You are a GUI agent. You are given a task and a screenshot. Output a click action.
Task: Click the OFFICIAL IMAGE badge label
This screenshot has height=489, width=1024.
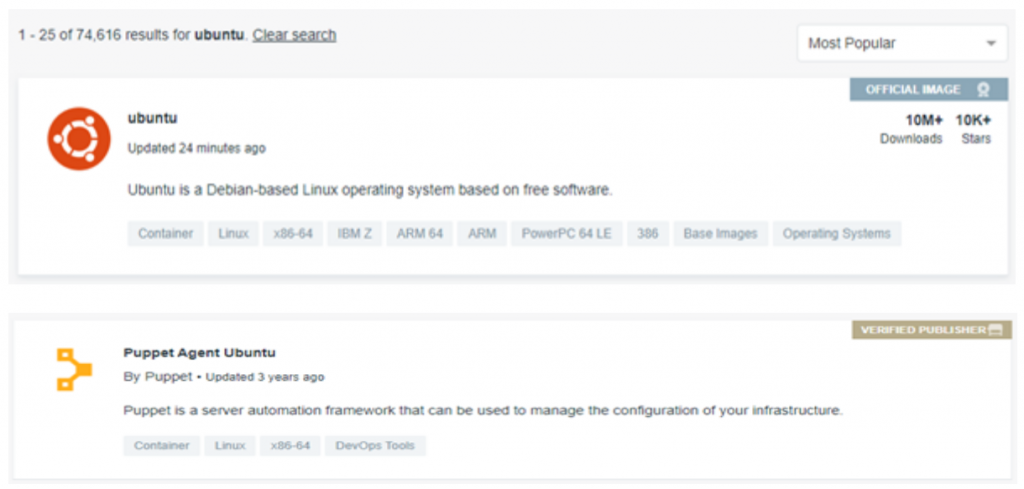tap(913, 89)
